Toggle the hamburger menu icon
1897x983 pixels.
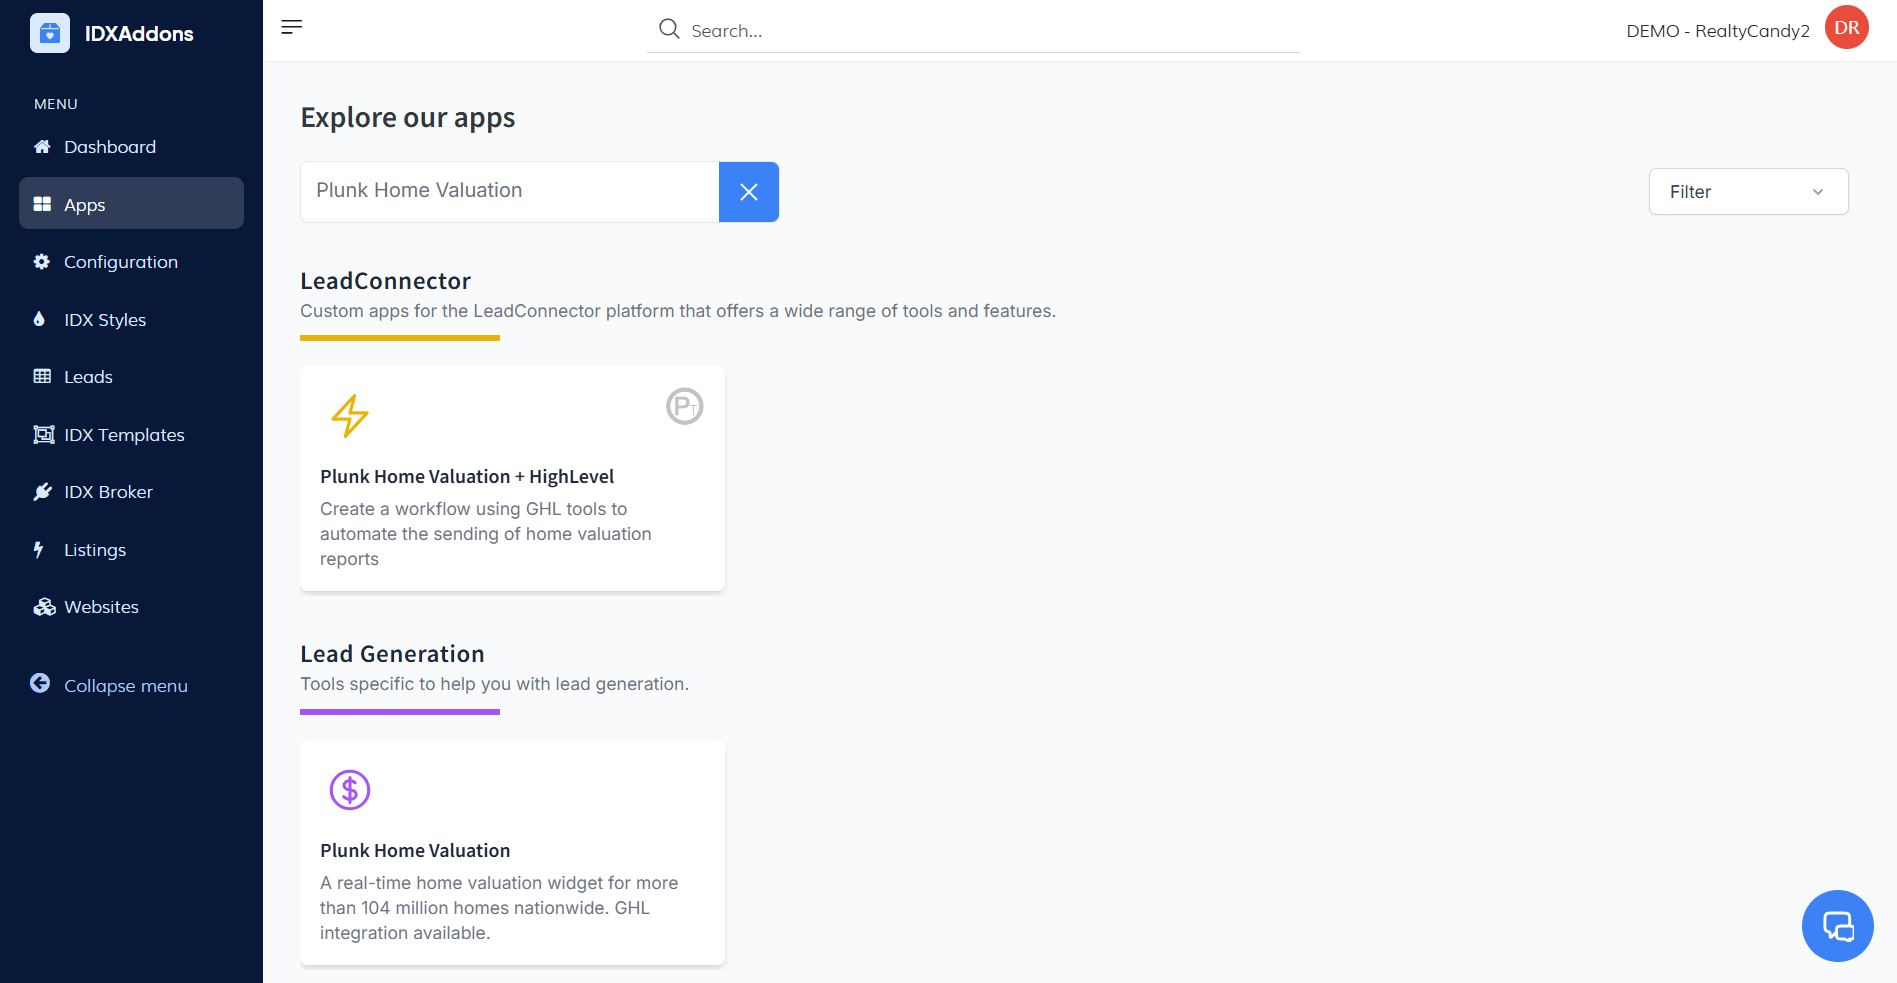291,27
